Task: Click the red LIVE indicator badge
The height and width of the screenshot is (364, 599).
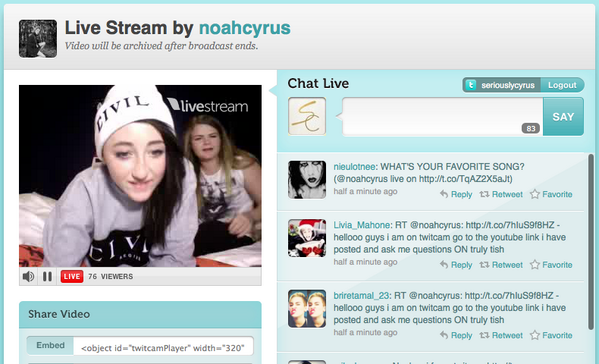Action: pos(72,276)
